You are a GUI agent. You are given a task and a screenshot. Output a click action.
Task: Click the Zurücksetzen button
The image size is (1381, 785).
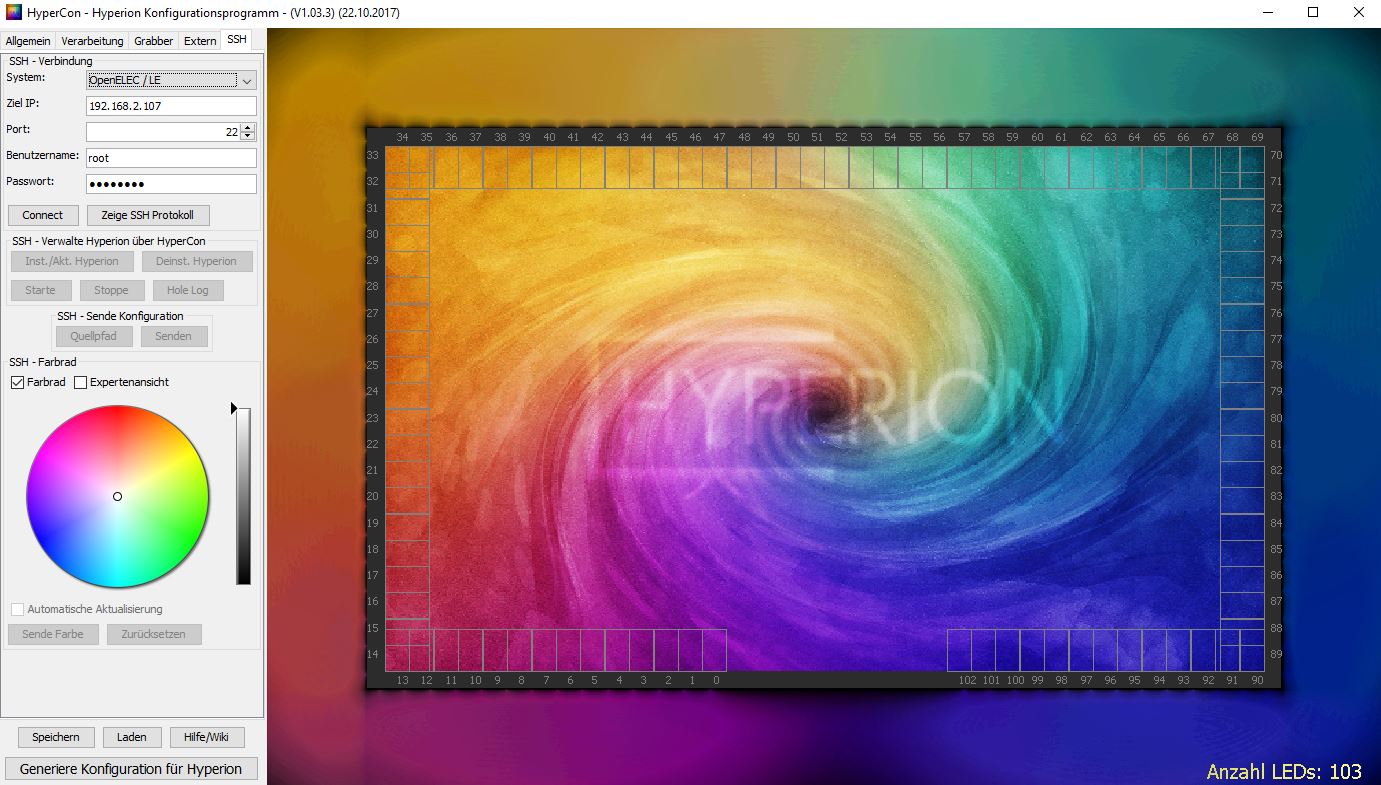154,634
